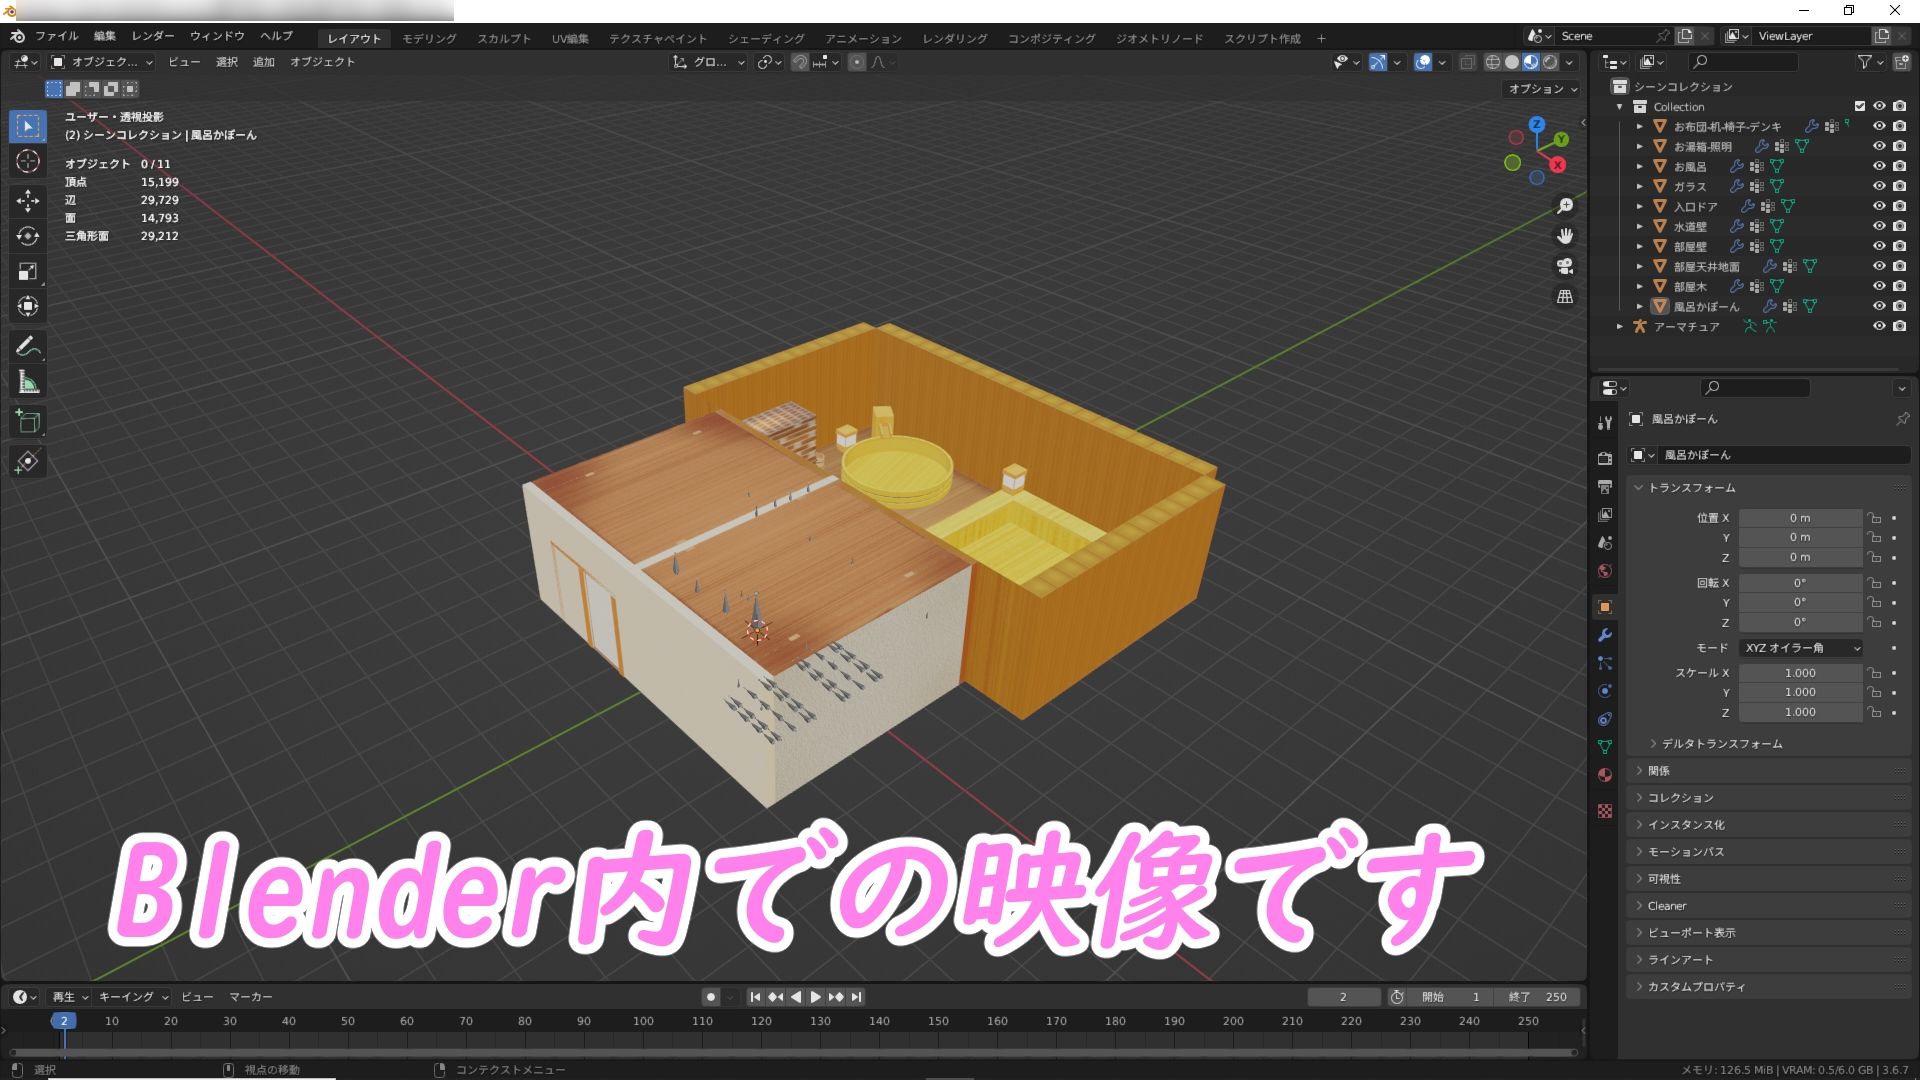Select the Move tool in the toolbar
This screenshot has height=1080, width=1920.
point(27,199)
